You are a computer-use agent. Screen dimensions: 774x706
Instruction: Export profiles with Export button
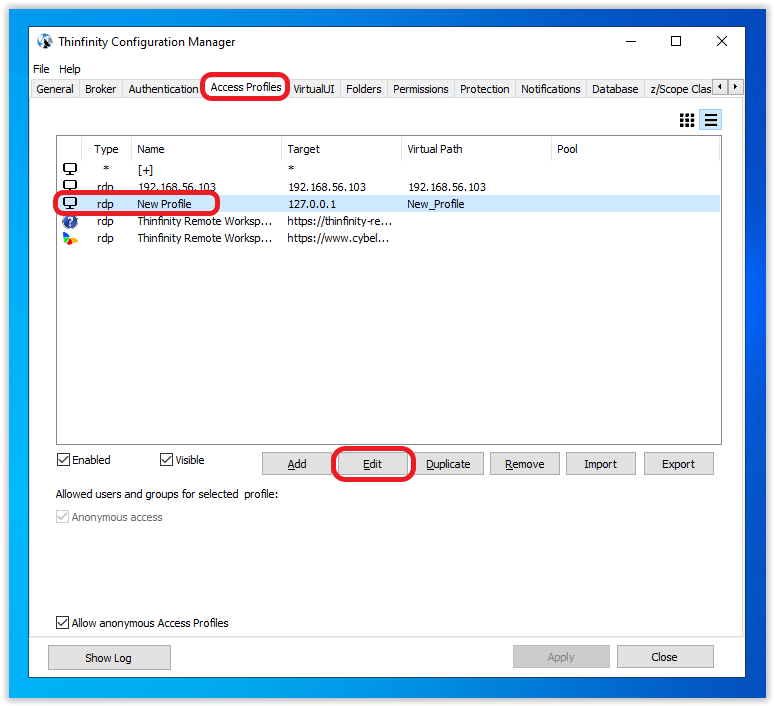coord(679,464)
